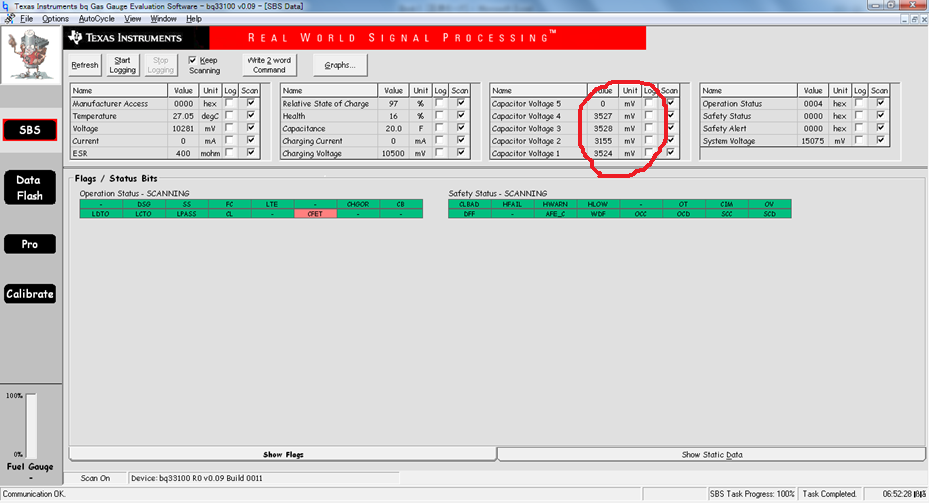Click the ESR value 400

(183, 153)
